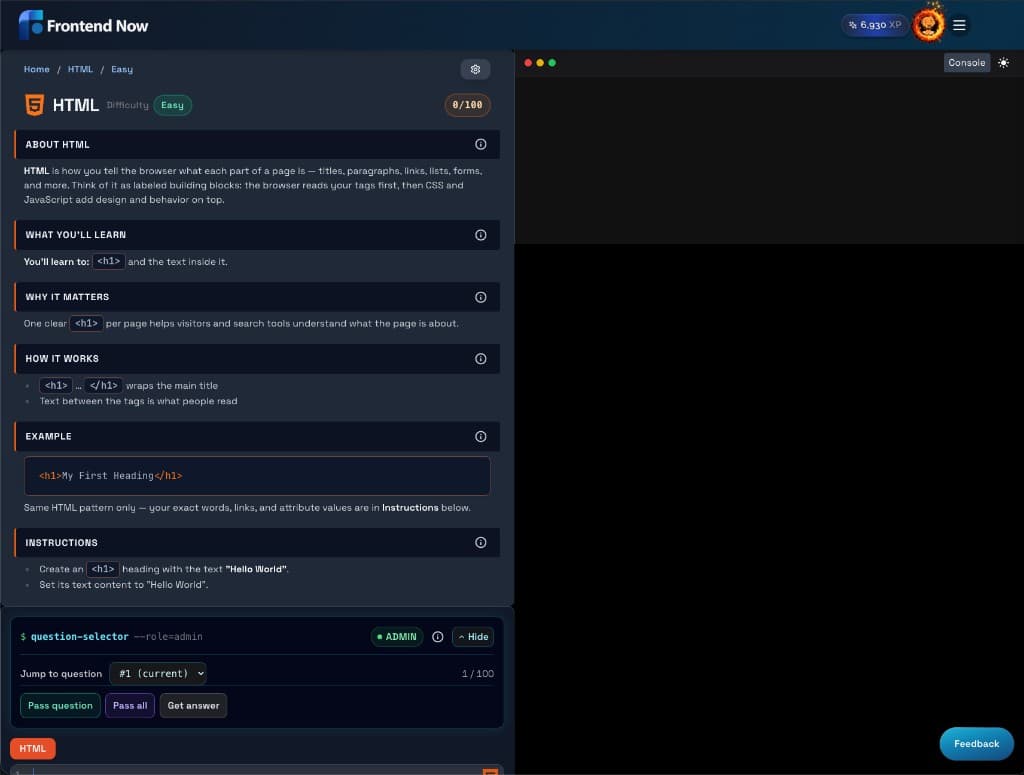Click the <h1> chip in Why It Matters

pyautogui.click(x=86, y=323)
